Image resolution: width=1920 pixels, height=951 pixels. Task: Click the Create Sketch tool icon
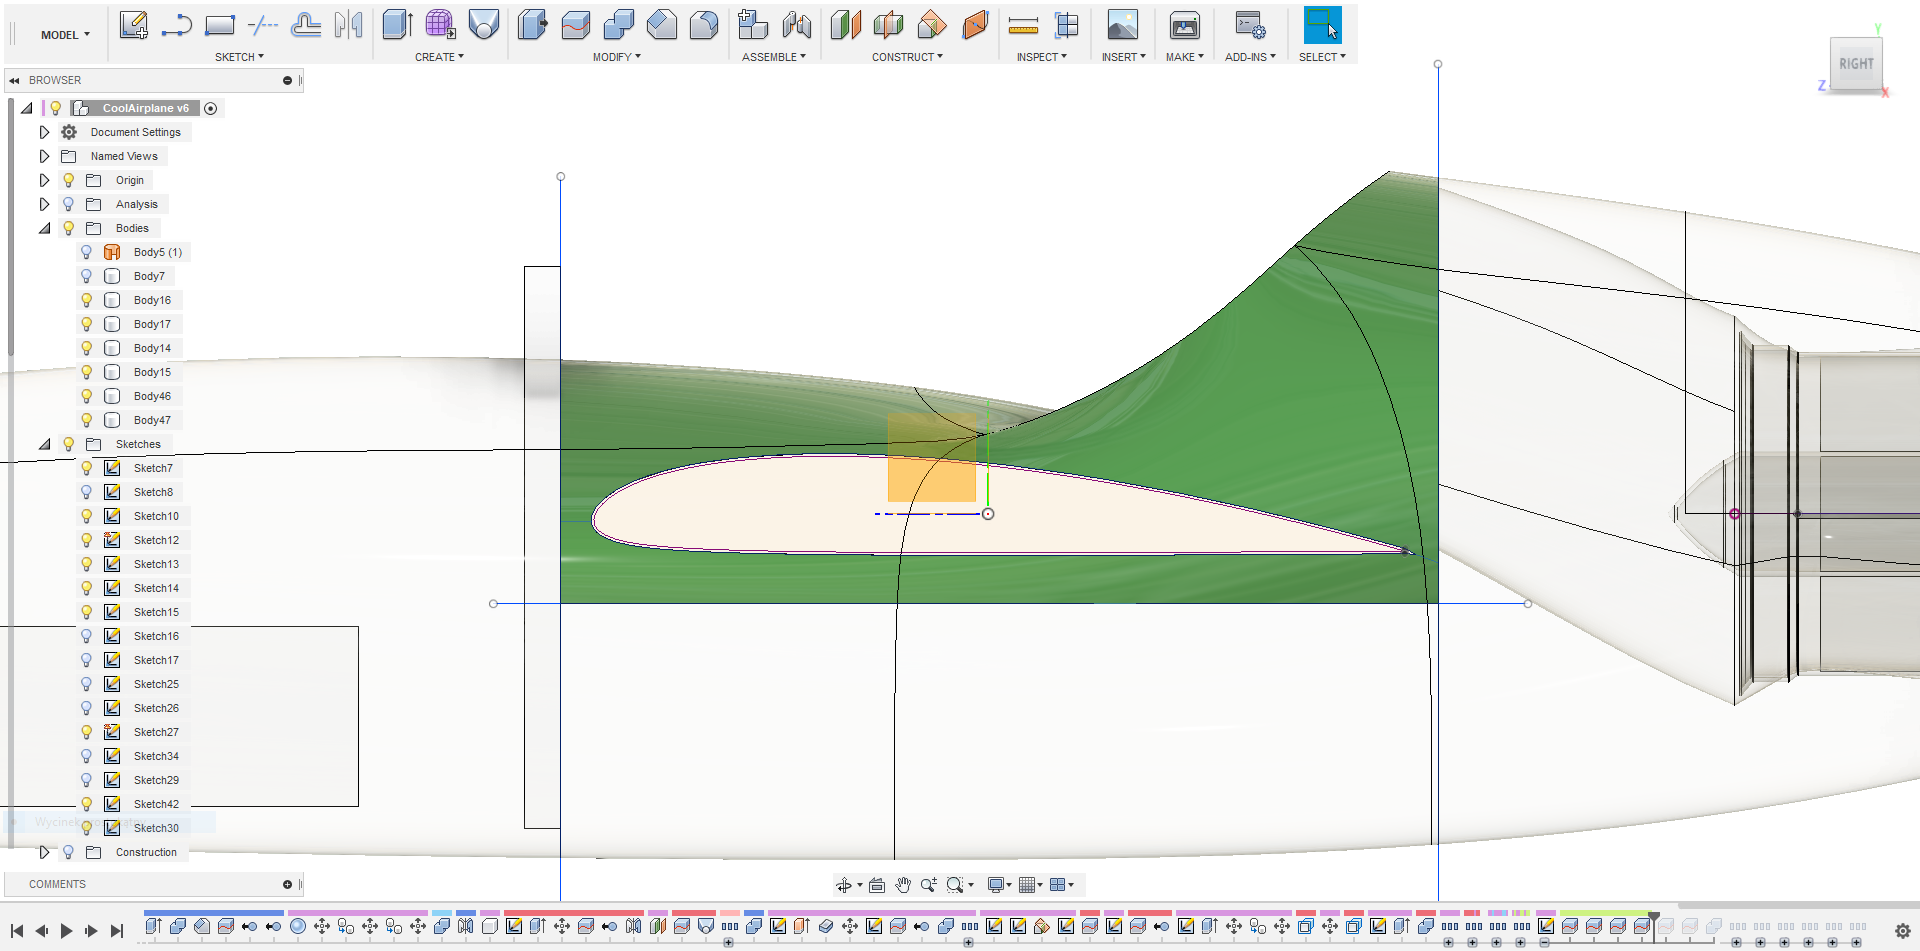134,25
